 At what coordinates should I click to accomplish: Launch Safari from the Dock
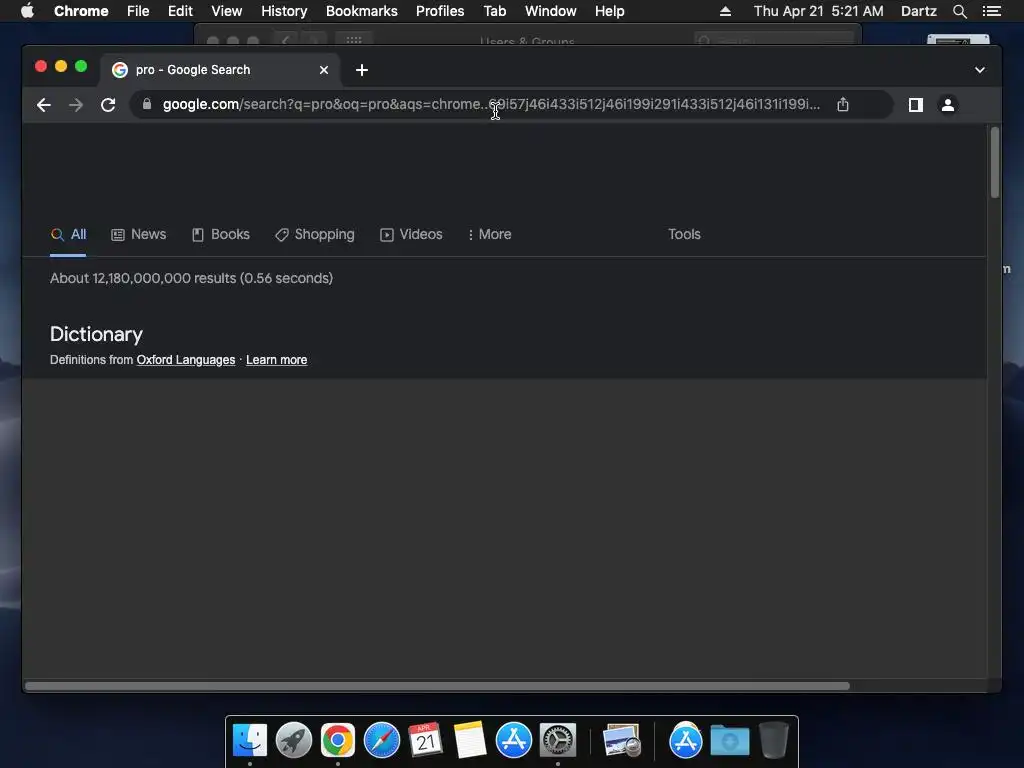pyautogui.click(x=381, y=741)
